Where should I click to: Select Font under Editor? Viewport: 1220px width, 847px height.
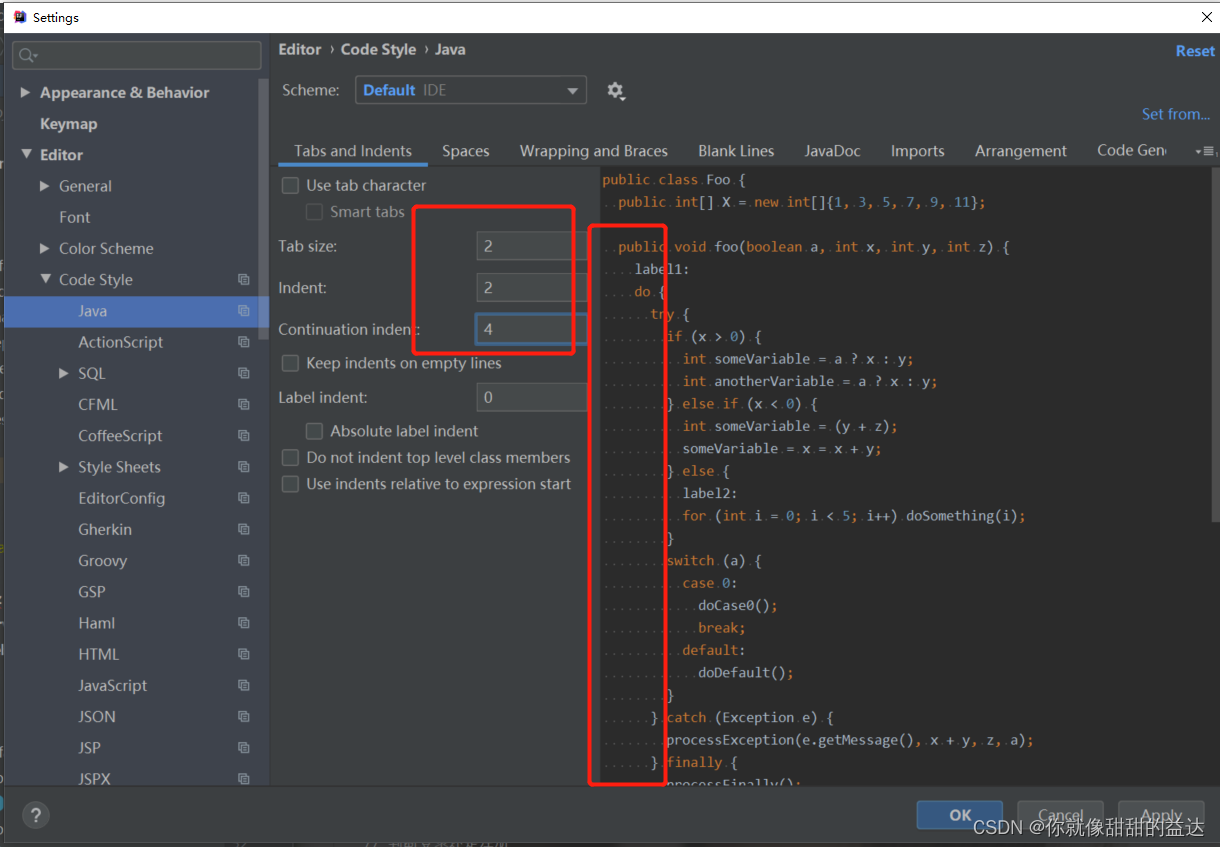click(x=75, y=217)
